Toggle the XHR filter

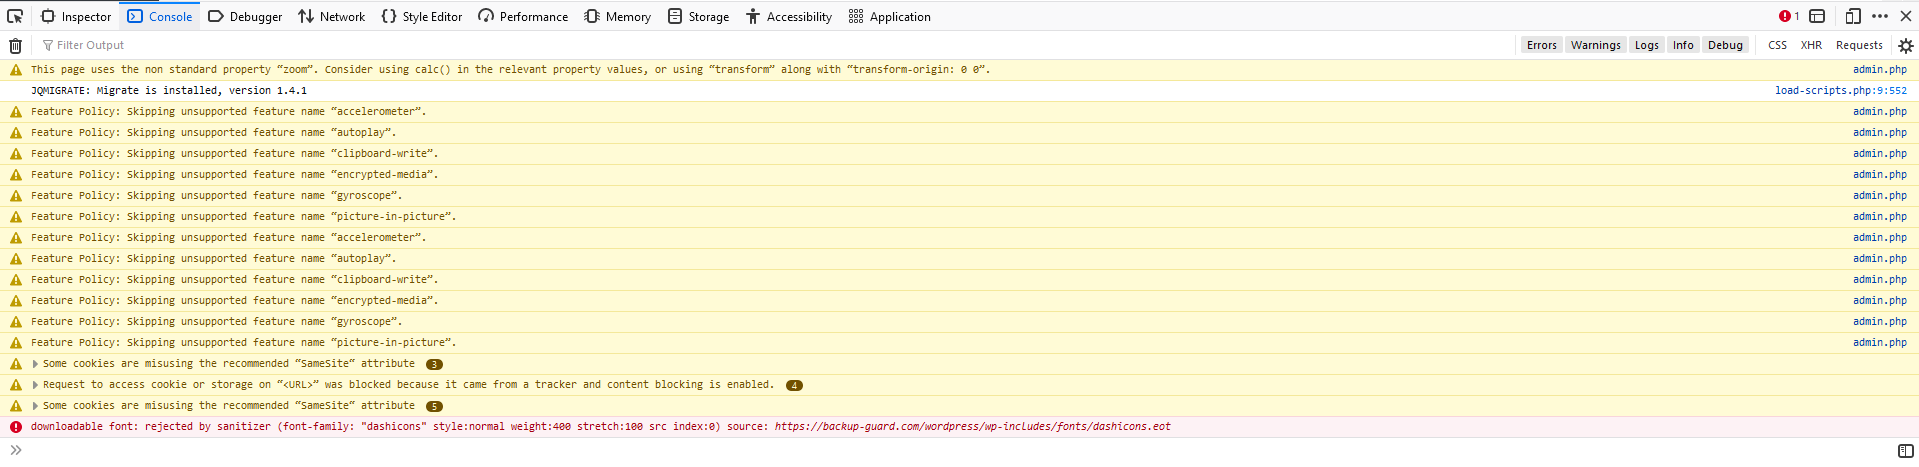(x=1811, y=45)
